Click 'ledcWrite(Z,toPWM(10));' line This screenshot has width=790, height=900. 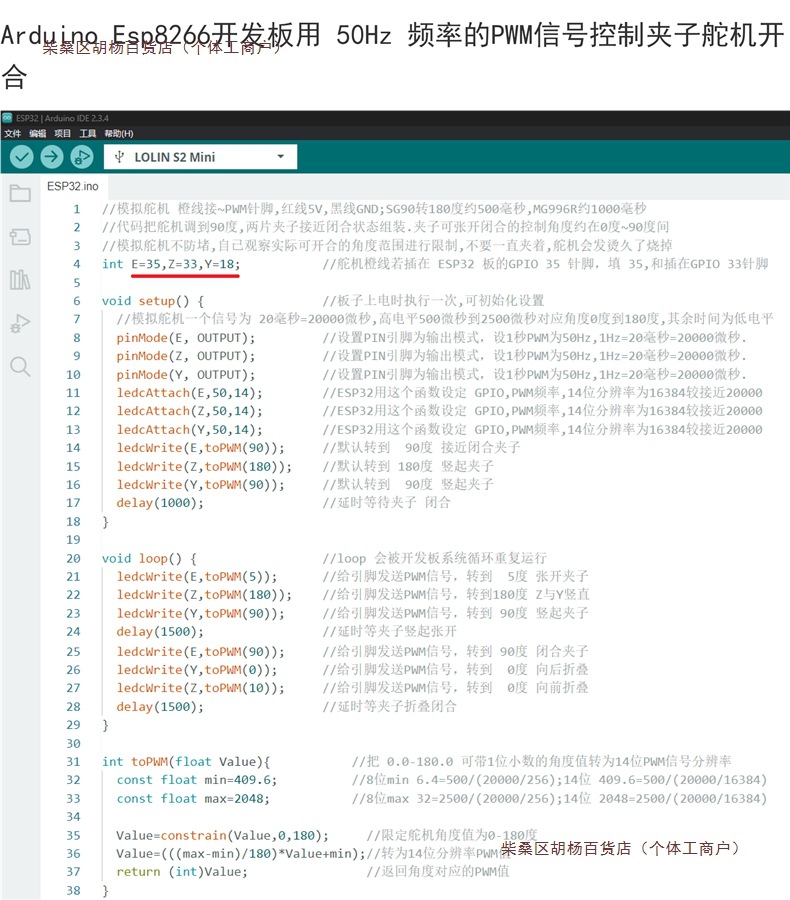(200, 688)
